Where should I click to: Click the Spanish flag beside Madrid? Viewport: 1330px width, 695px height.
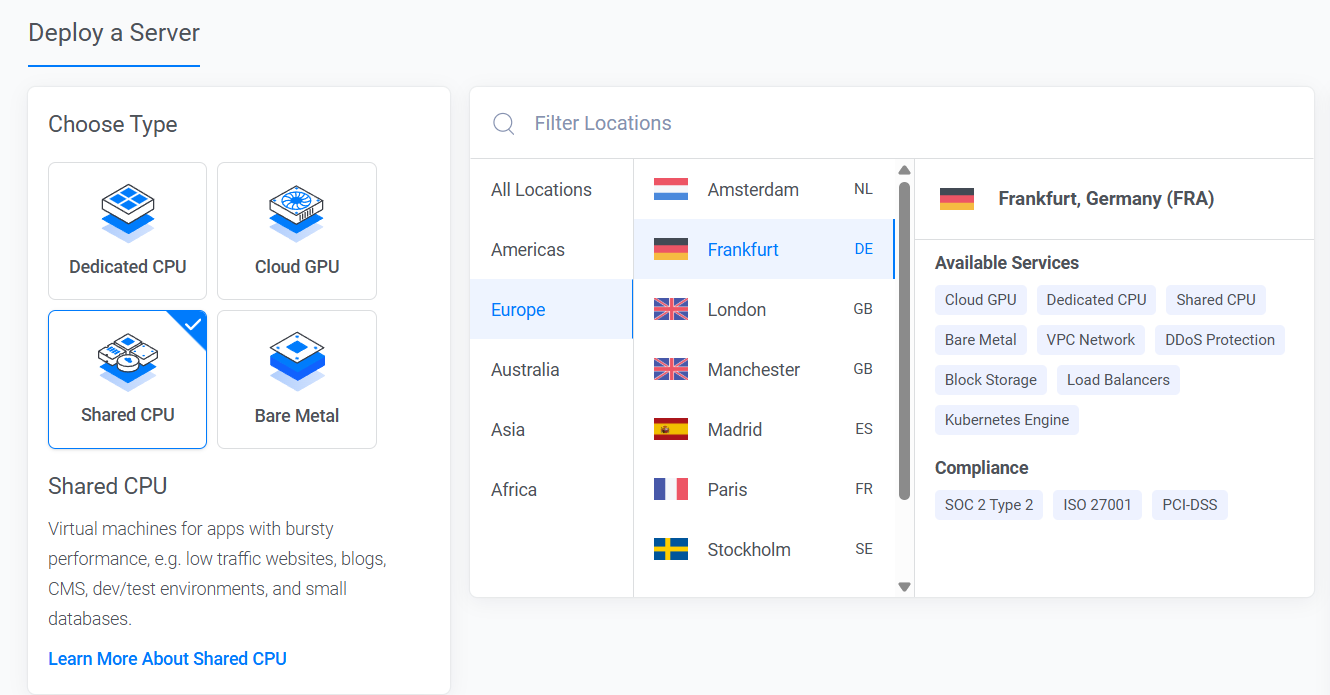671,429
